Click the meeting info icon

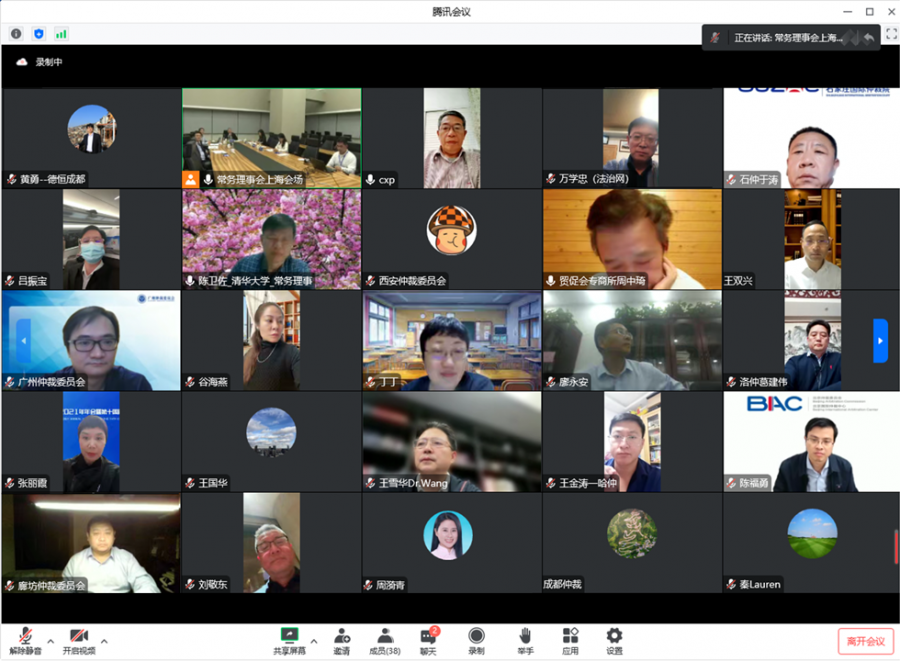pos(16,33)
